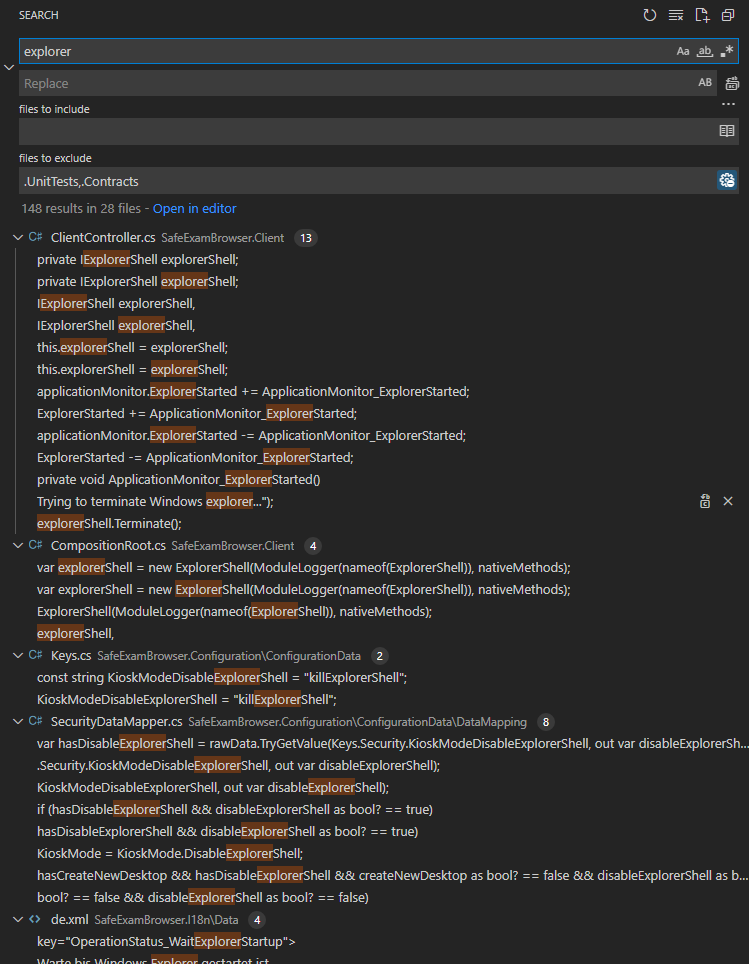Select result 'key="OperationStatus_WaitExplorerStartup">'
The image size is (749, 964).
(x=166, y=942)
